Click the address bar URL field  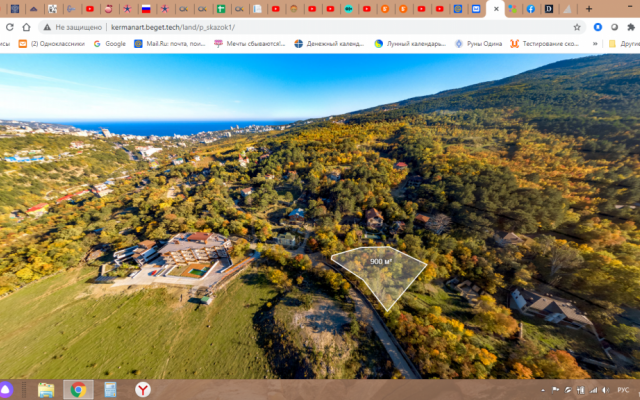310,27
